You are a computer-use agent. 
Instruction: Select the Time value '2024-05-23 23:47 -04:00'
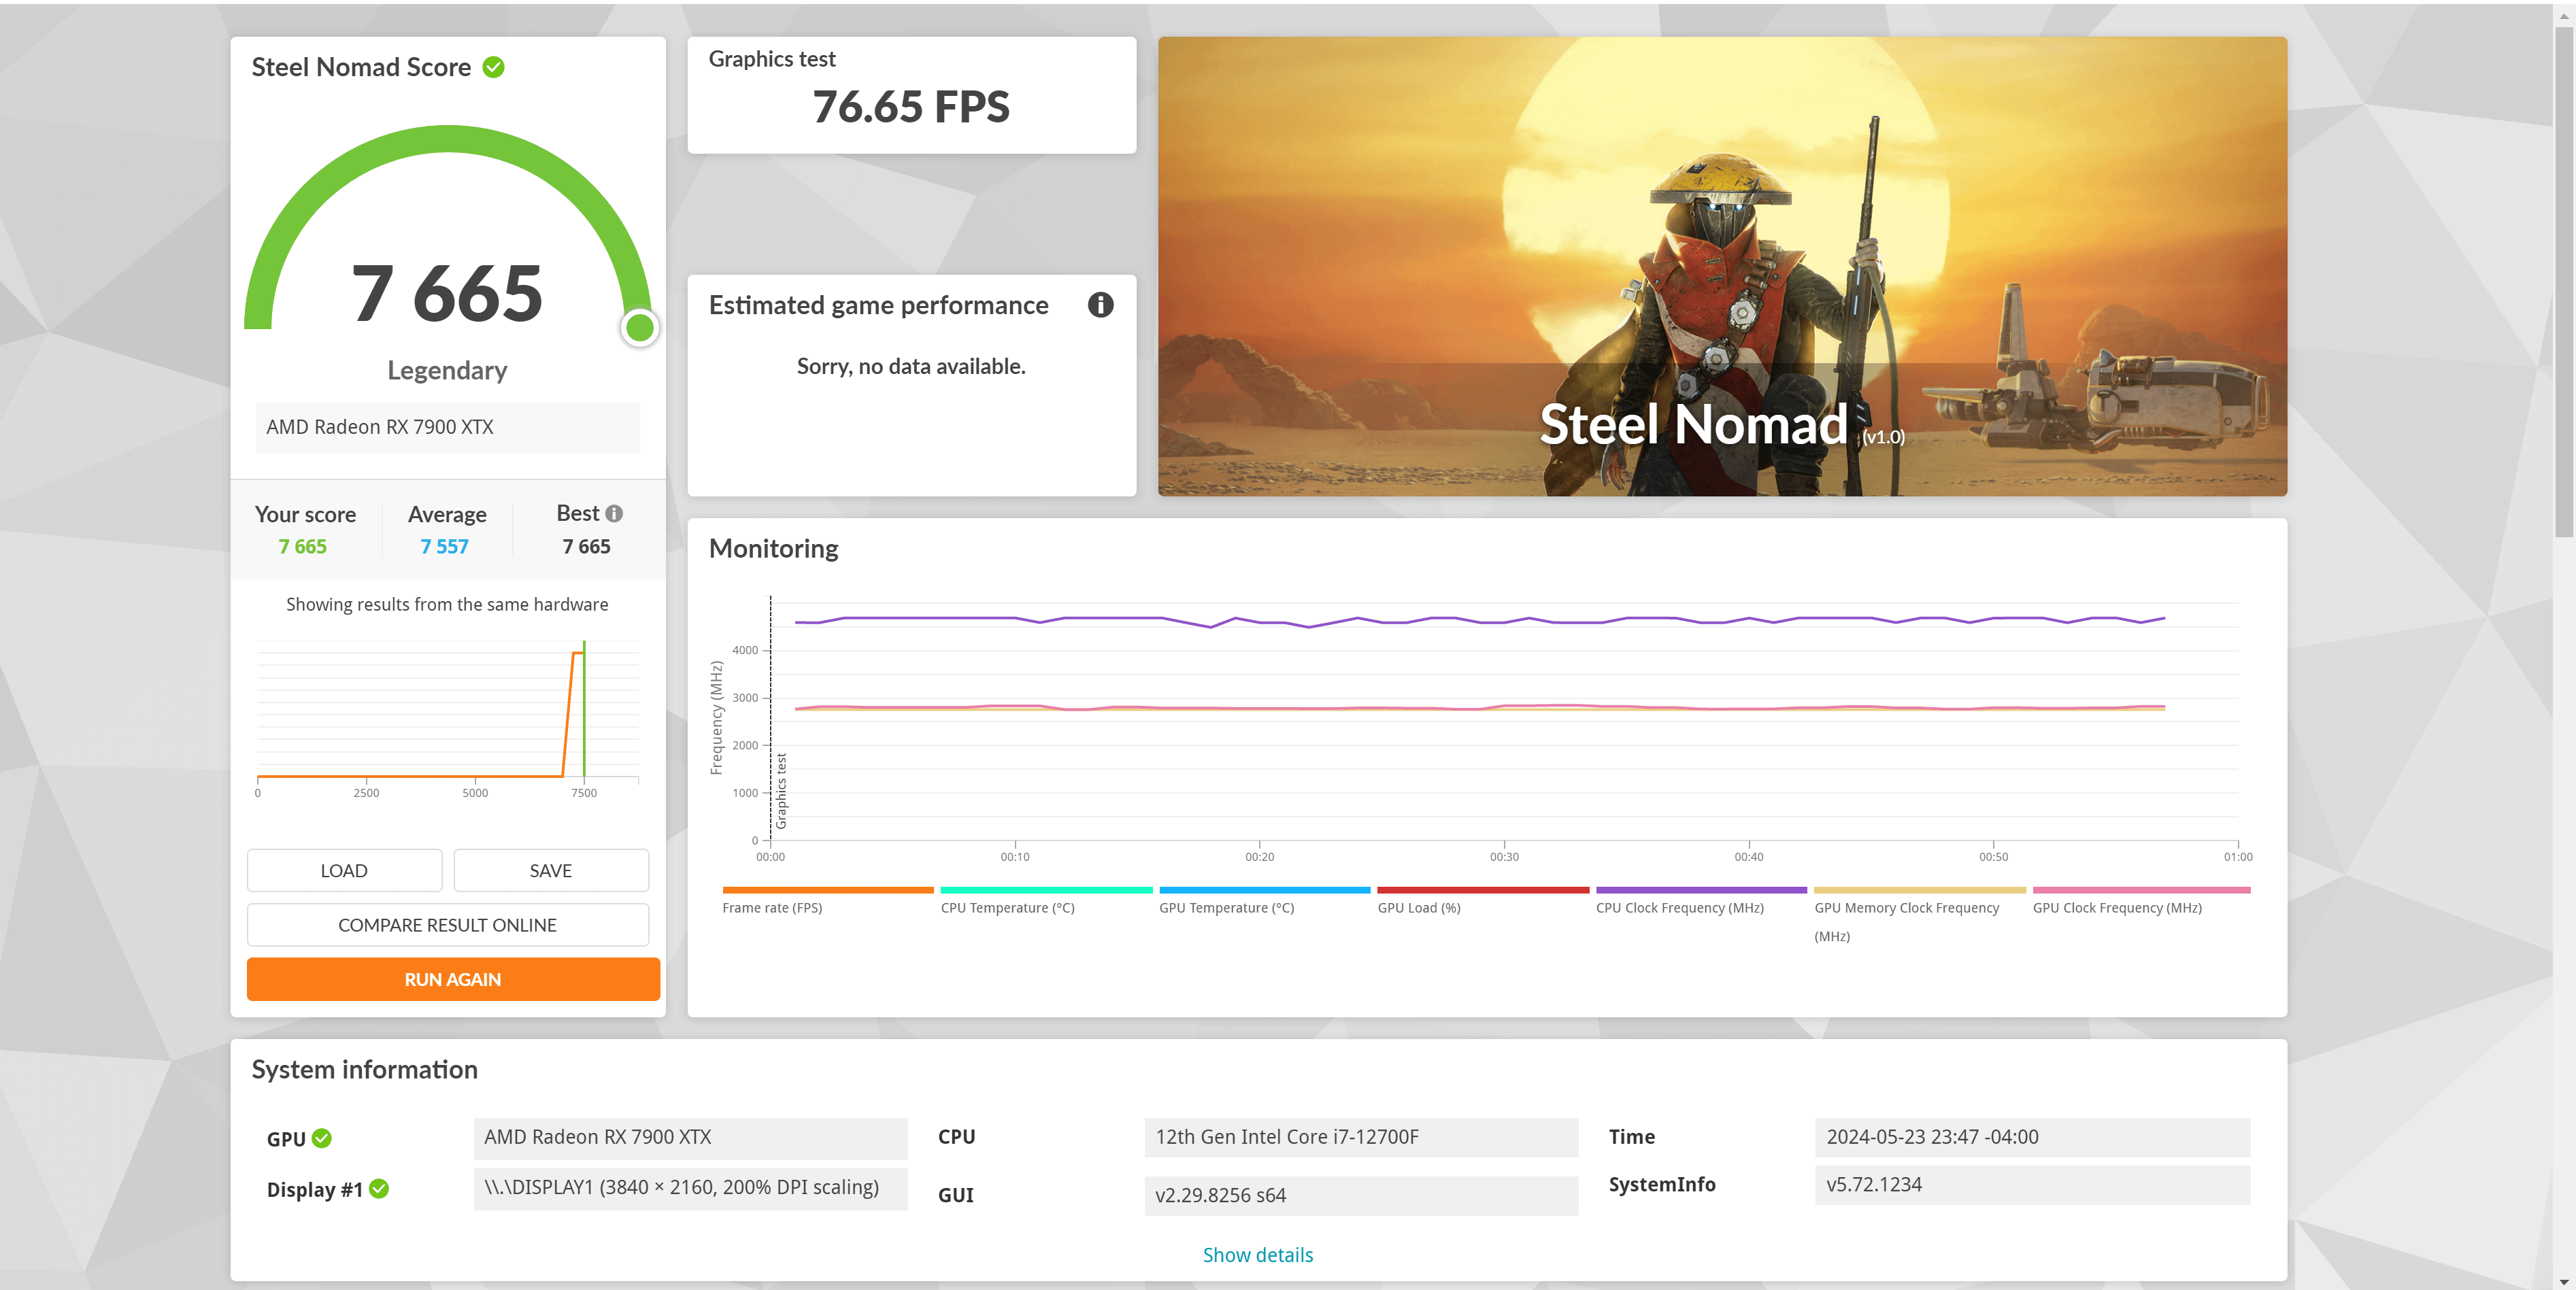click(2032, 1137)
